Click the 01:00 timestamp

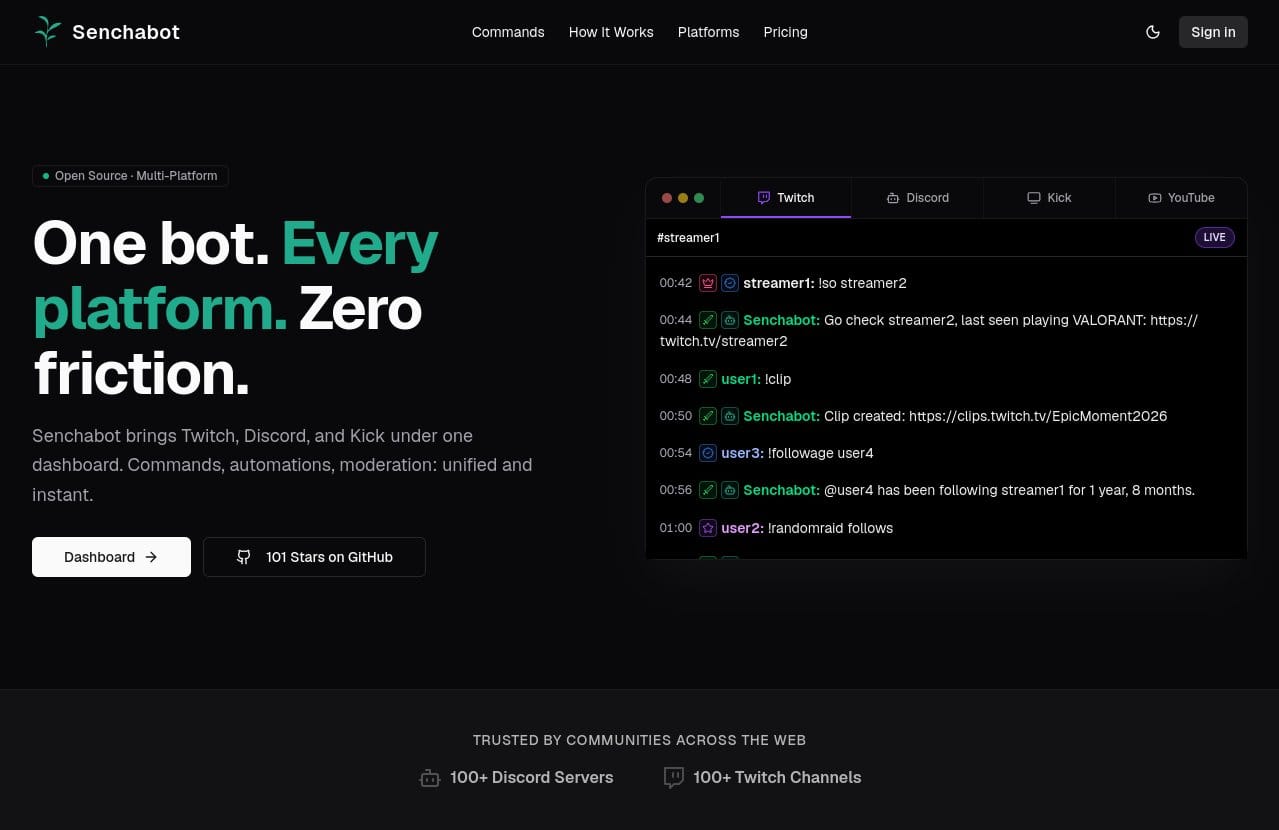(x=676, y=528)
